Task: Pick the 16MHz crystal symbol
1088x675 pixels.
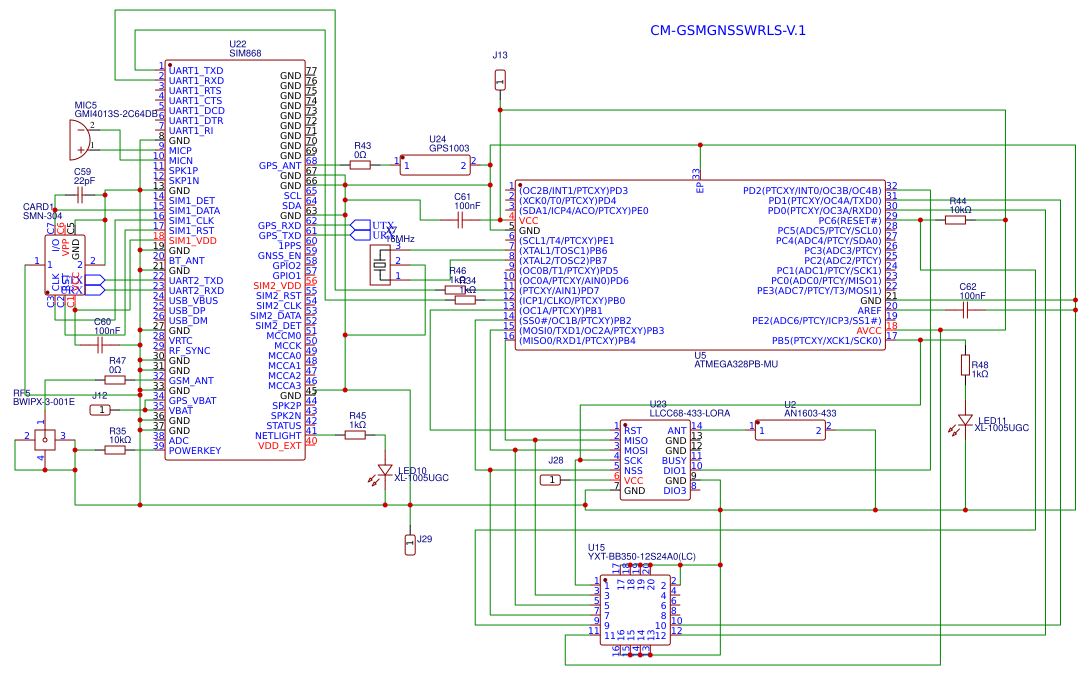Action: coord(380,265)
